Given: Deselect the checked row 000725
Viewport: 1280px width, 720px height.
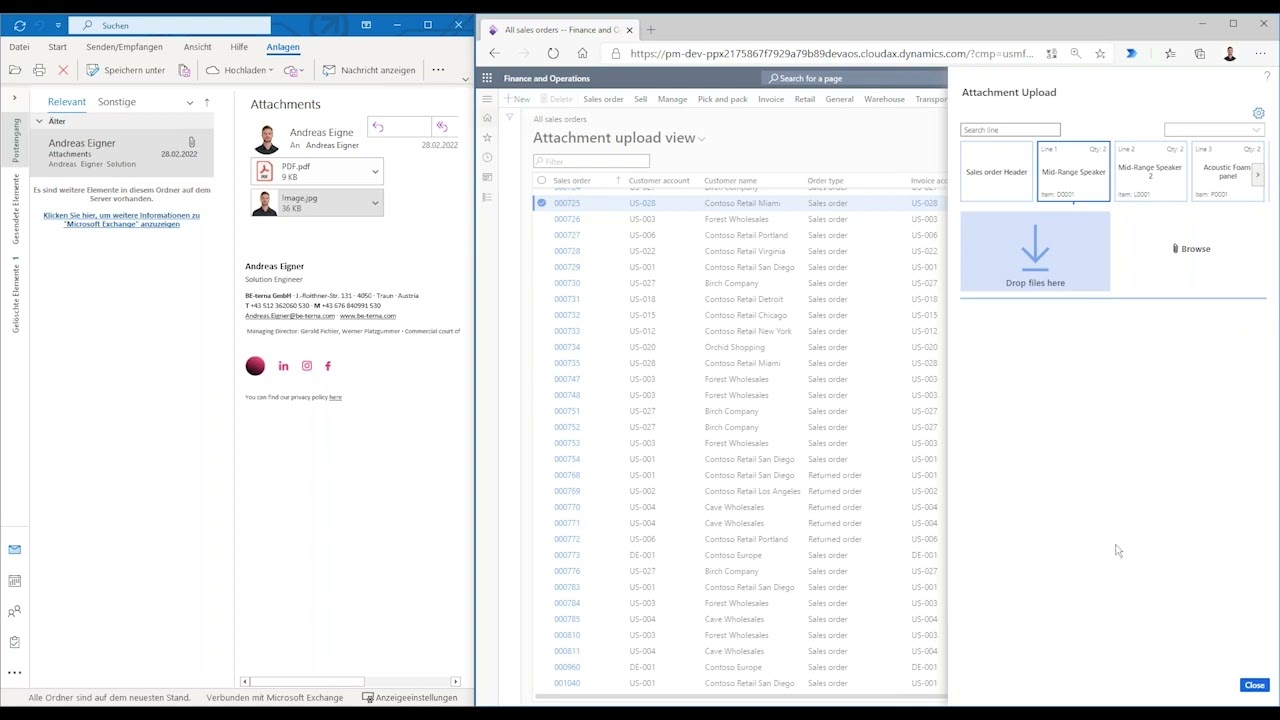Looking at the screenshot, I should coord(542,203).
